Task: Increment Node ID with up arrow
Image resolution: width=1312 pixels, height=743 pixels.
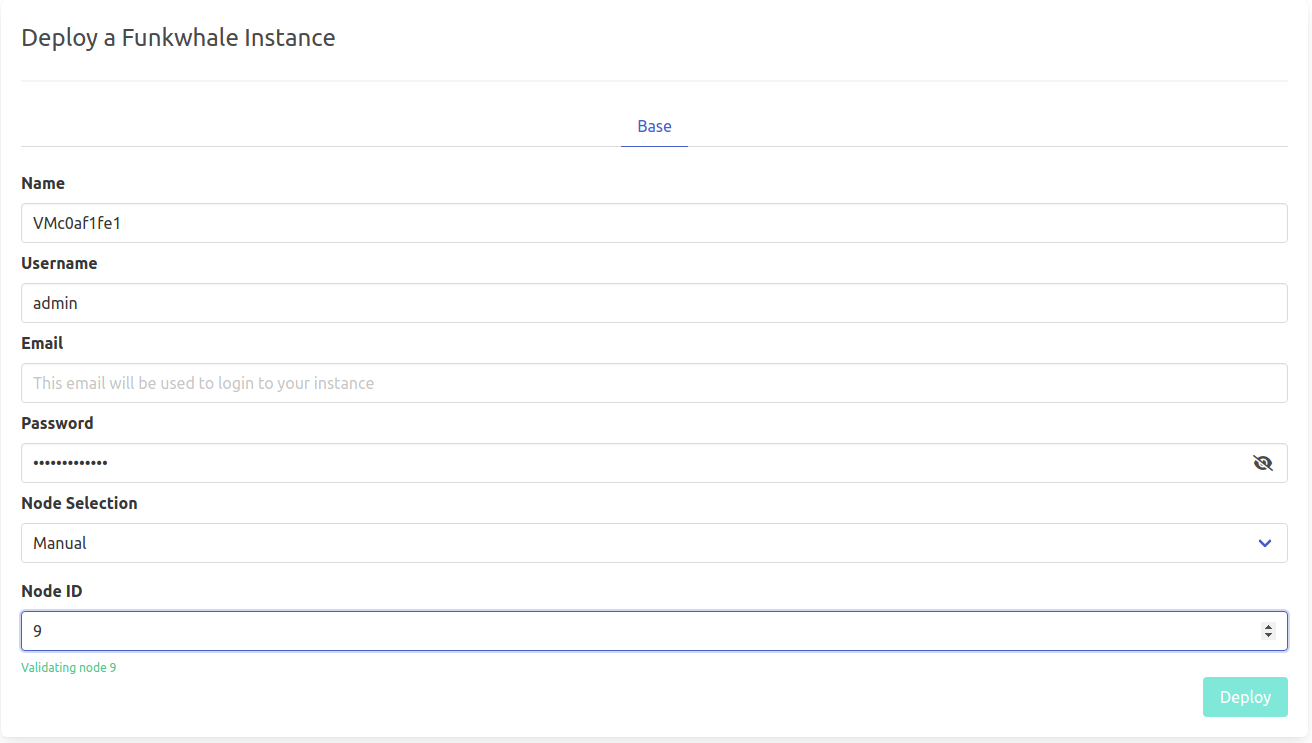Action: 1268,627
